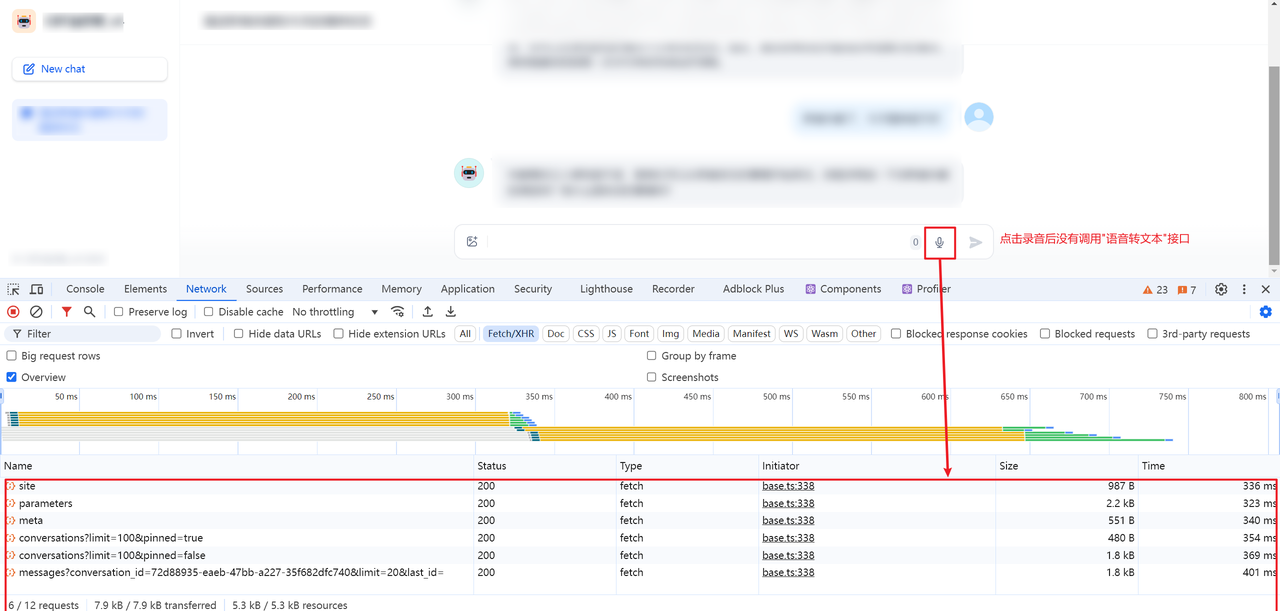Open the network search magnifier

point(89,312)
